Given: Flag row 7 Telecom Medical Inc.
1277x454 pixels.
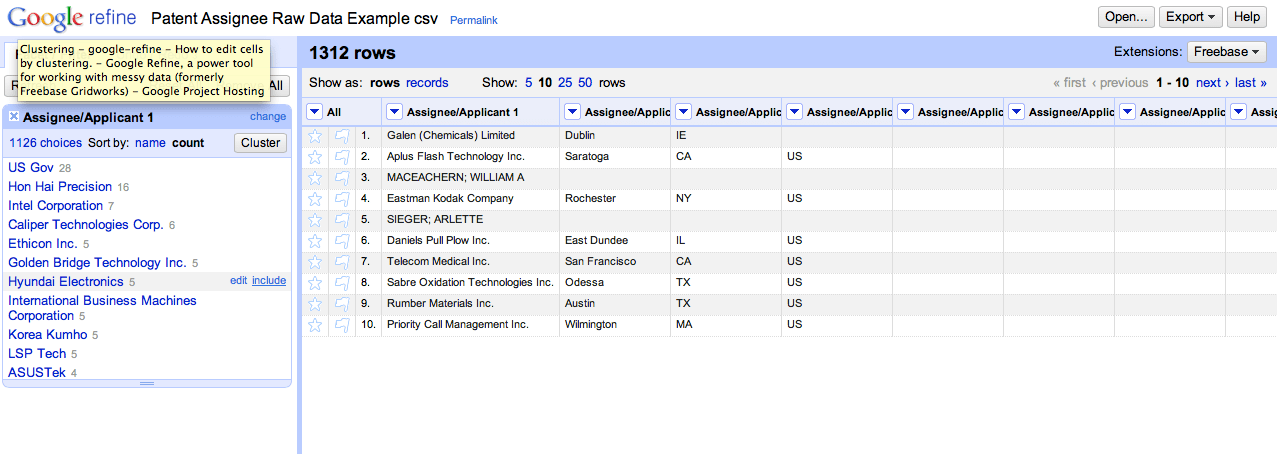Looking at the screenshot, I should (x=342, y=262).
